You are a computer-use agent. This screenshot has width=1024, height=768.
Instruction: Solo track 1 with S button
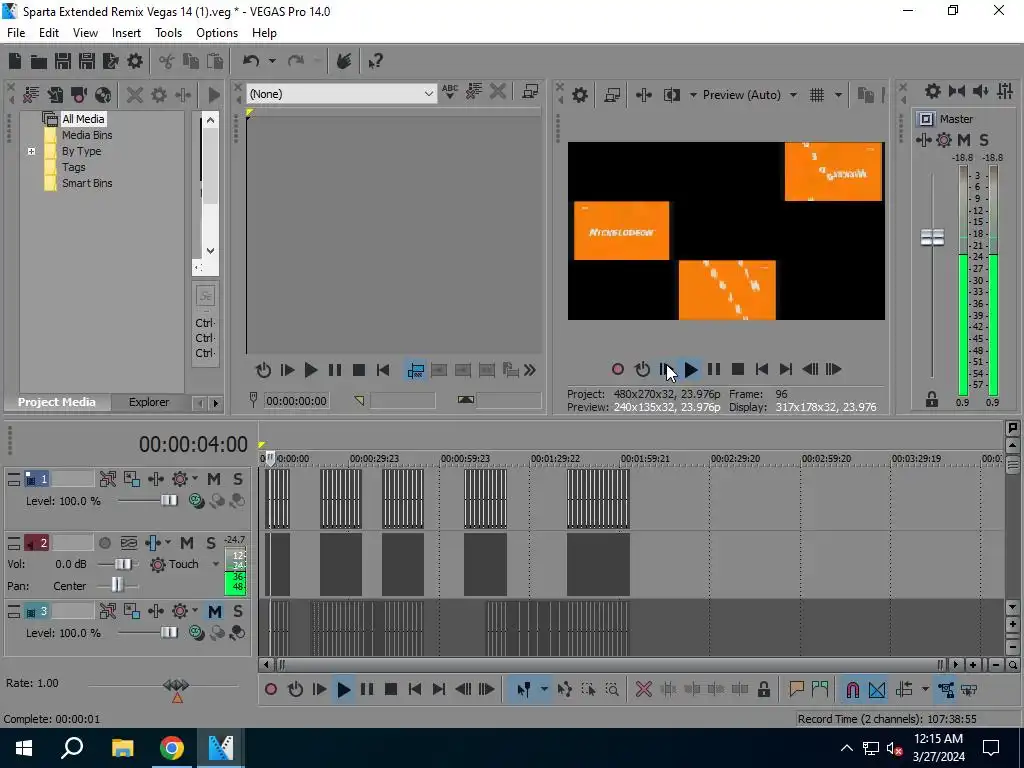tap(238, 479)
